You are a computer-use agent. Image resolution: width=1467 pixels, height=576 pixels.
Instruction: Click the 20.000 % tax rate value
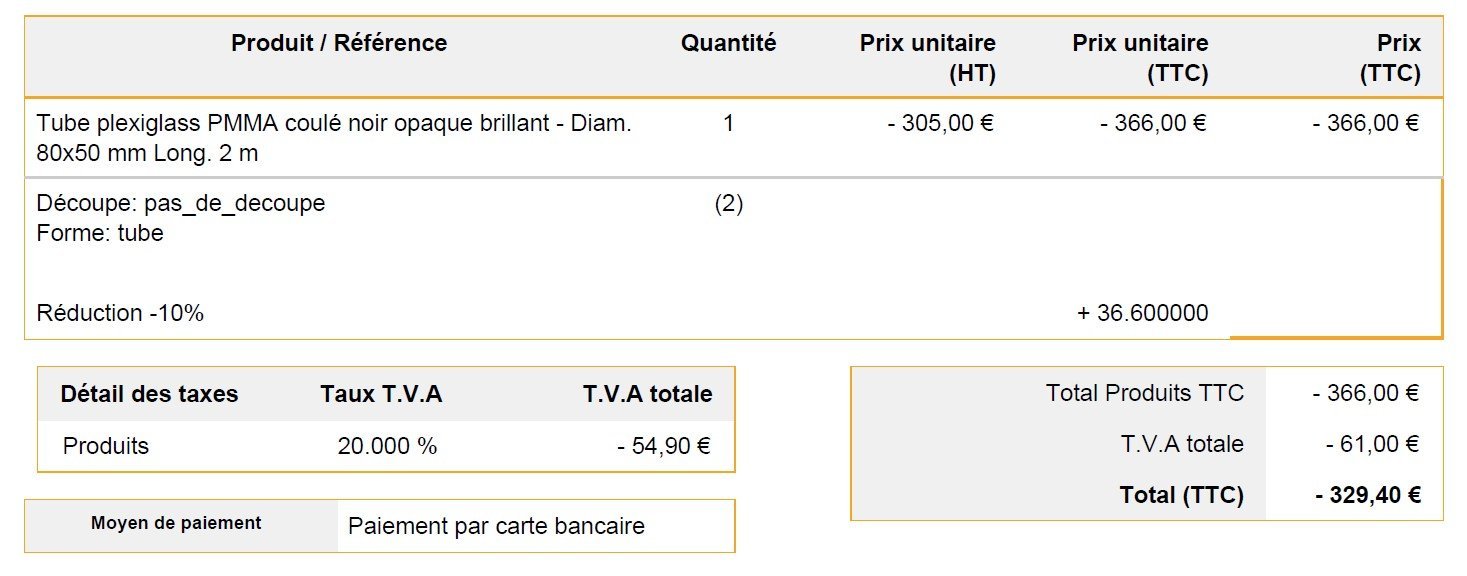tap(387, 446)
